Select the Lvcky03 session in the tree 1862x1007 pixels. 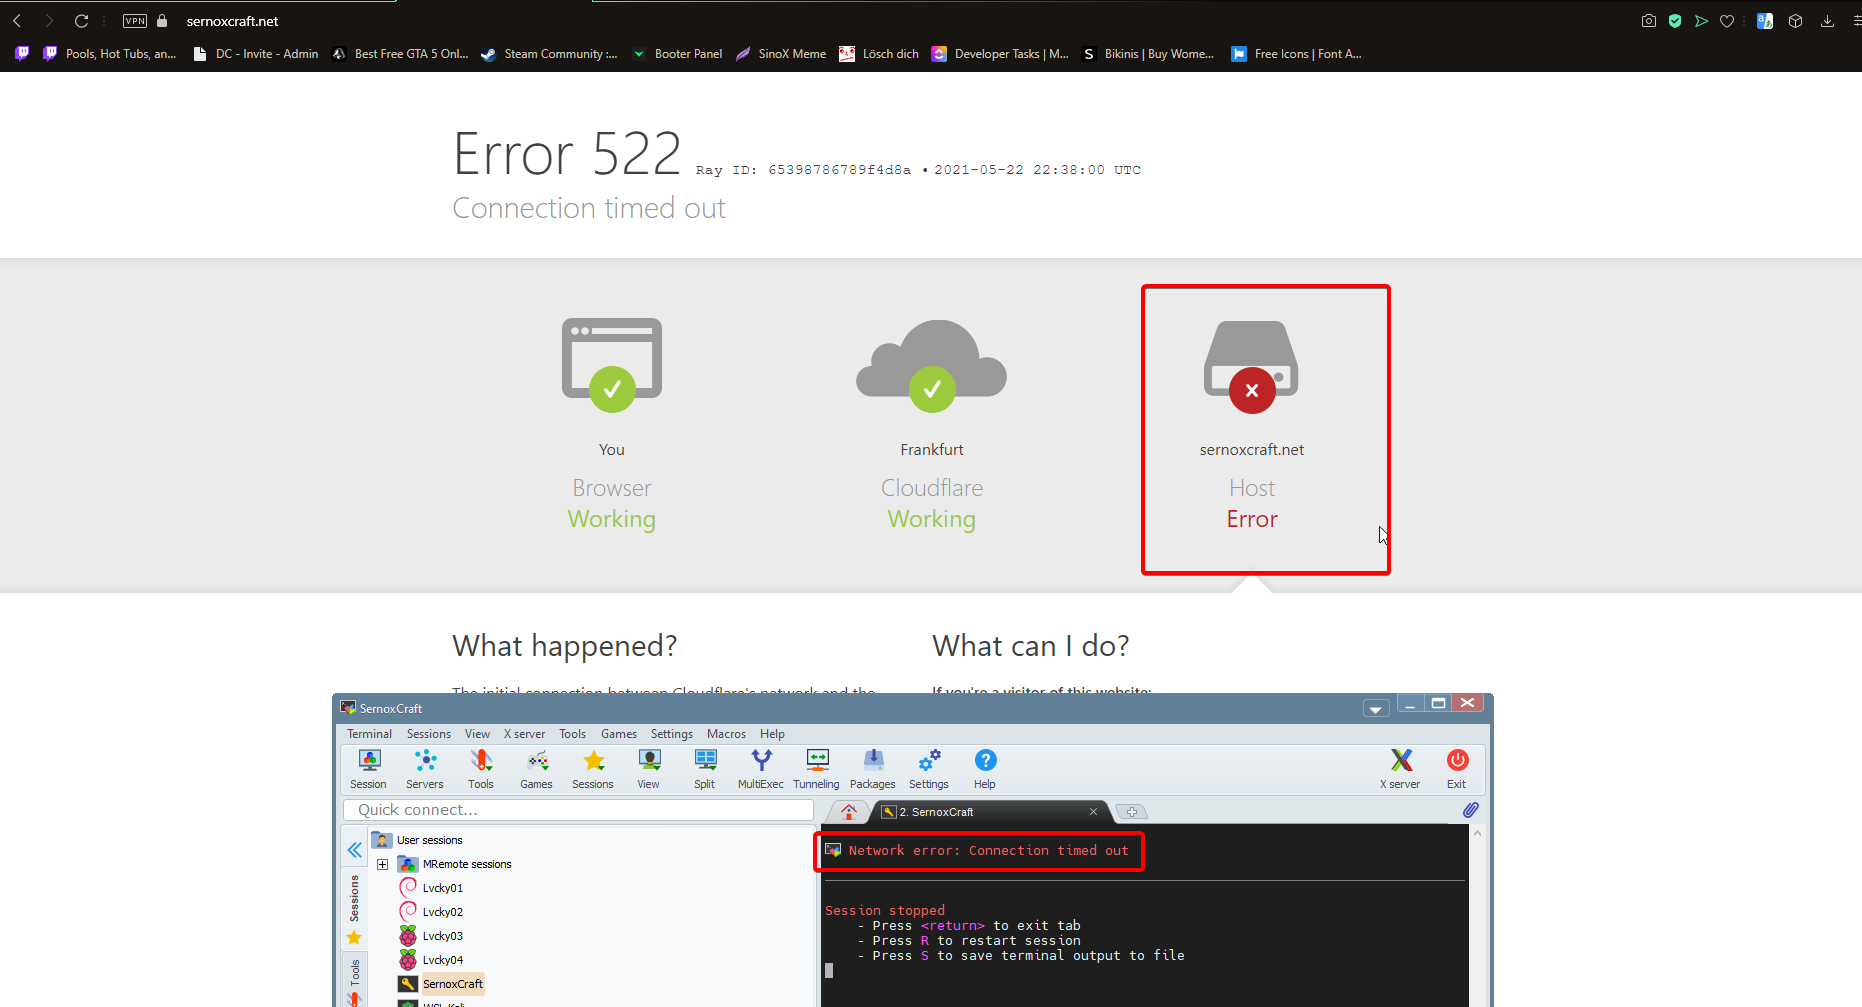click(442, 936)
